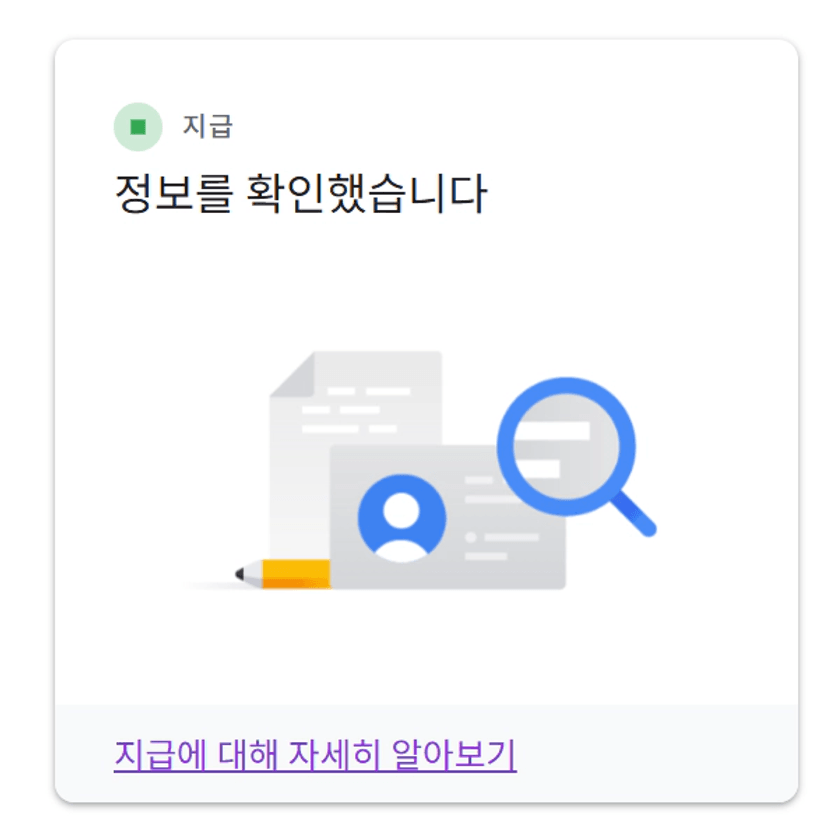Click the white head circle inside avatar
The width and height of the screenshot is (827, 835).
click(x=402, y=510)
